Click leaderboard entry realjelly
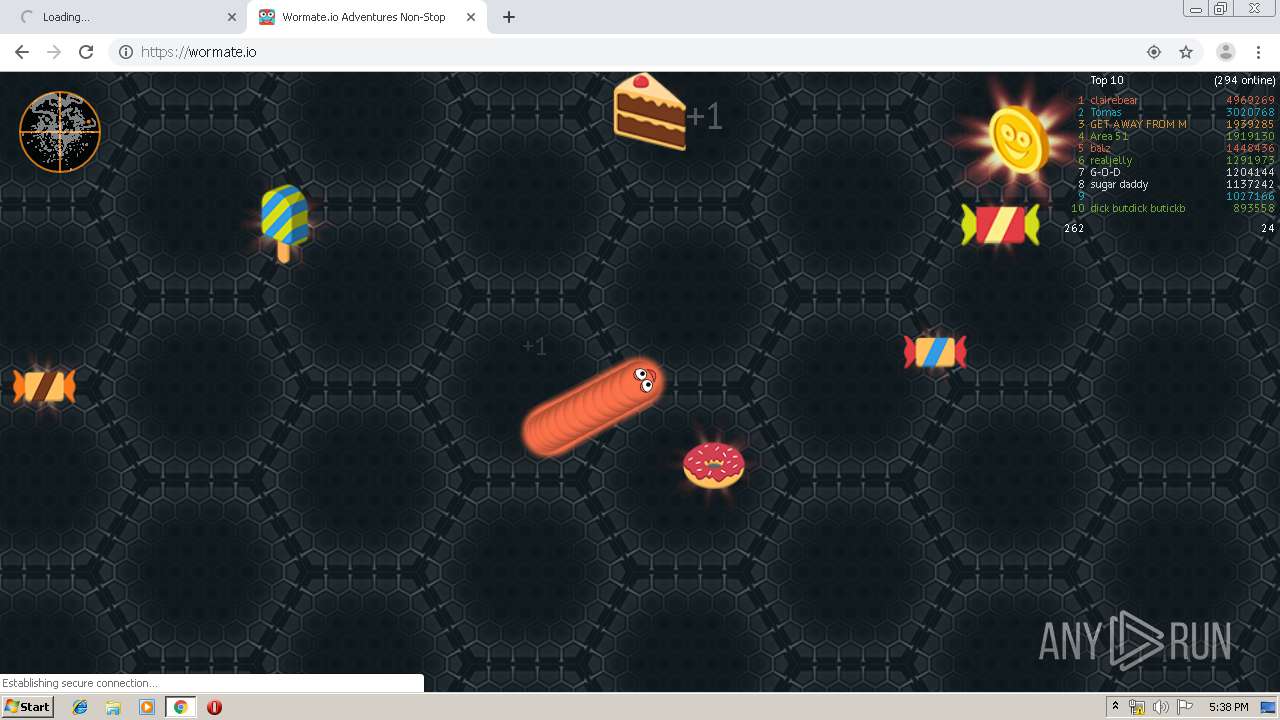This screenshot has width=1280, height=720. coord(1111,160)
